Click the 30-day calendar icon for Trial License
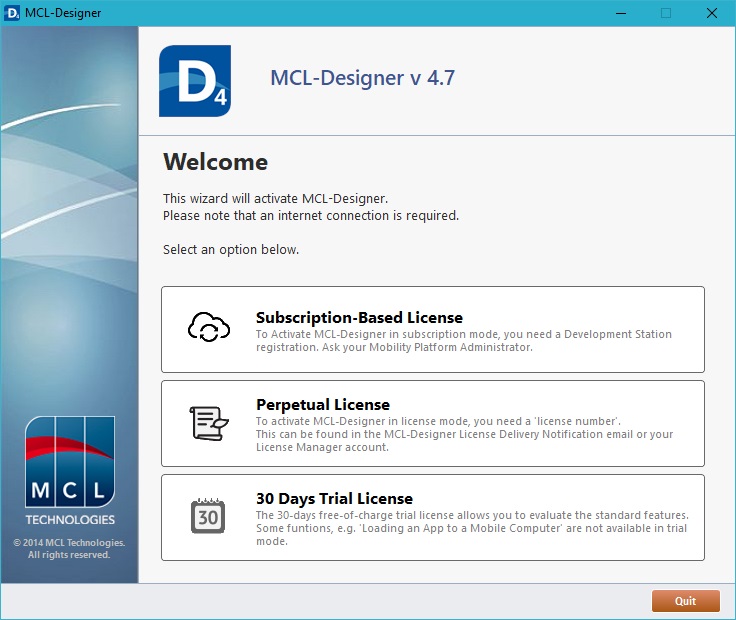Viewport: 736px width, 620px height. point(209,516)
